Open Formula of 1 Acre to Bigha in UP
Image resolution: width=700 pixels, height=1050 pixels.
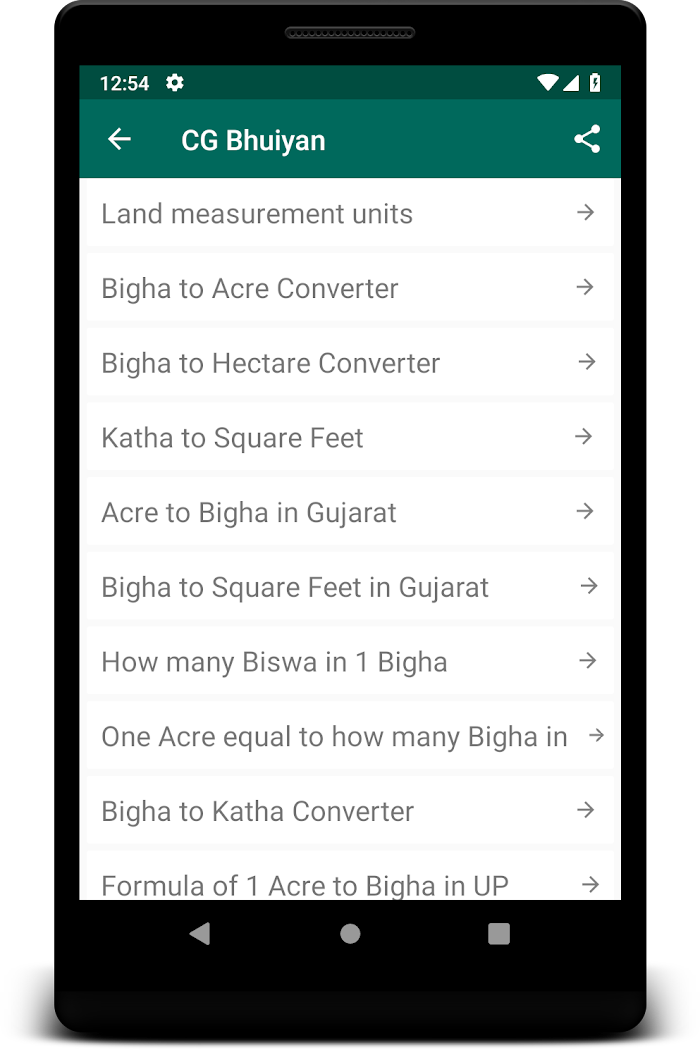coord(350,875)
